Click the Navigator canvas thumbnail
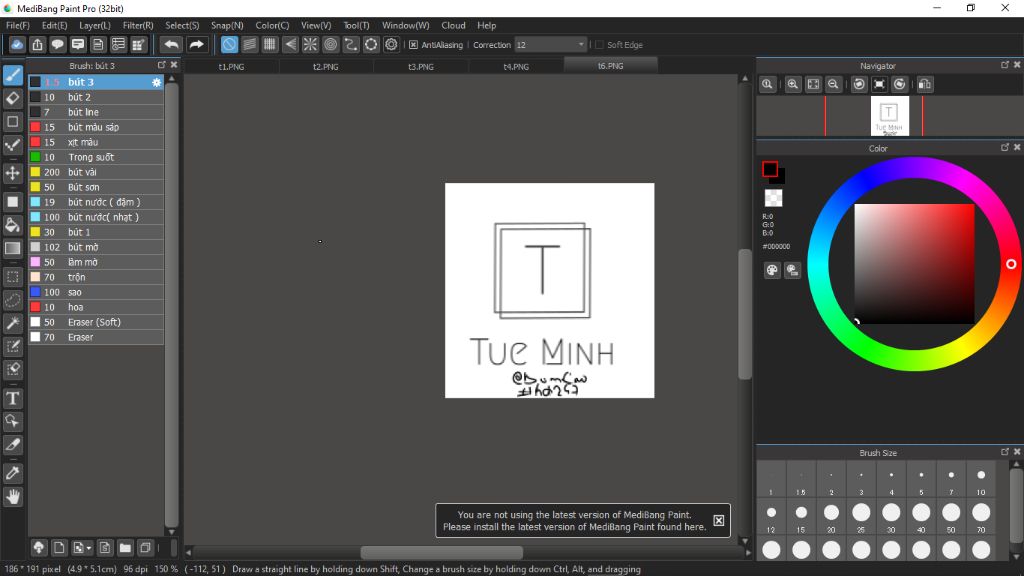 [889, 116]
